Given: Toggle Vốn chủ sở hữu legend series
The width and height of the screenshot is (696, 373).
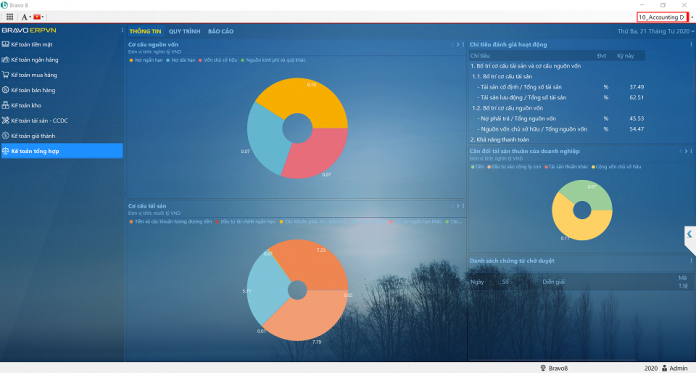Looking at the screenshot, I should (x=218, y=60).
